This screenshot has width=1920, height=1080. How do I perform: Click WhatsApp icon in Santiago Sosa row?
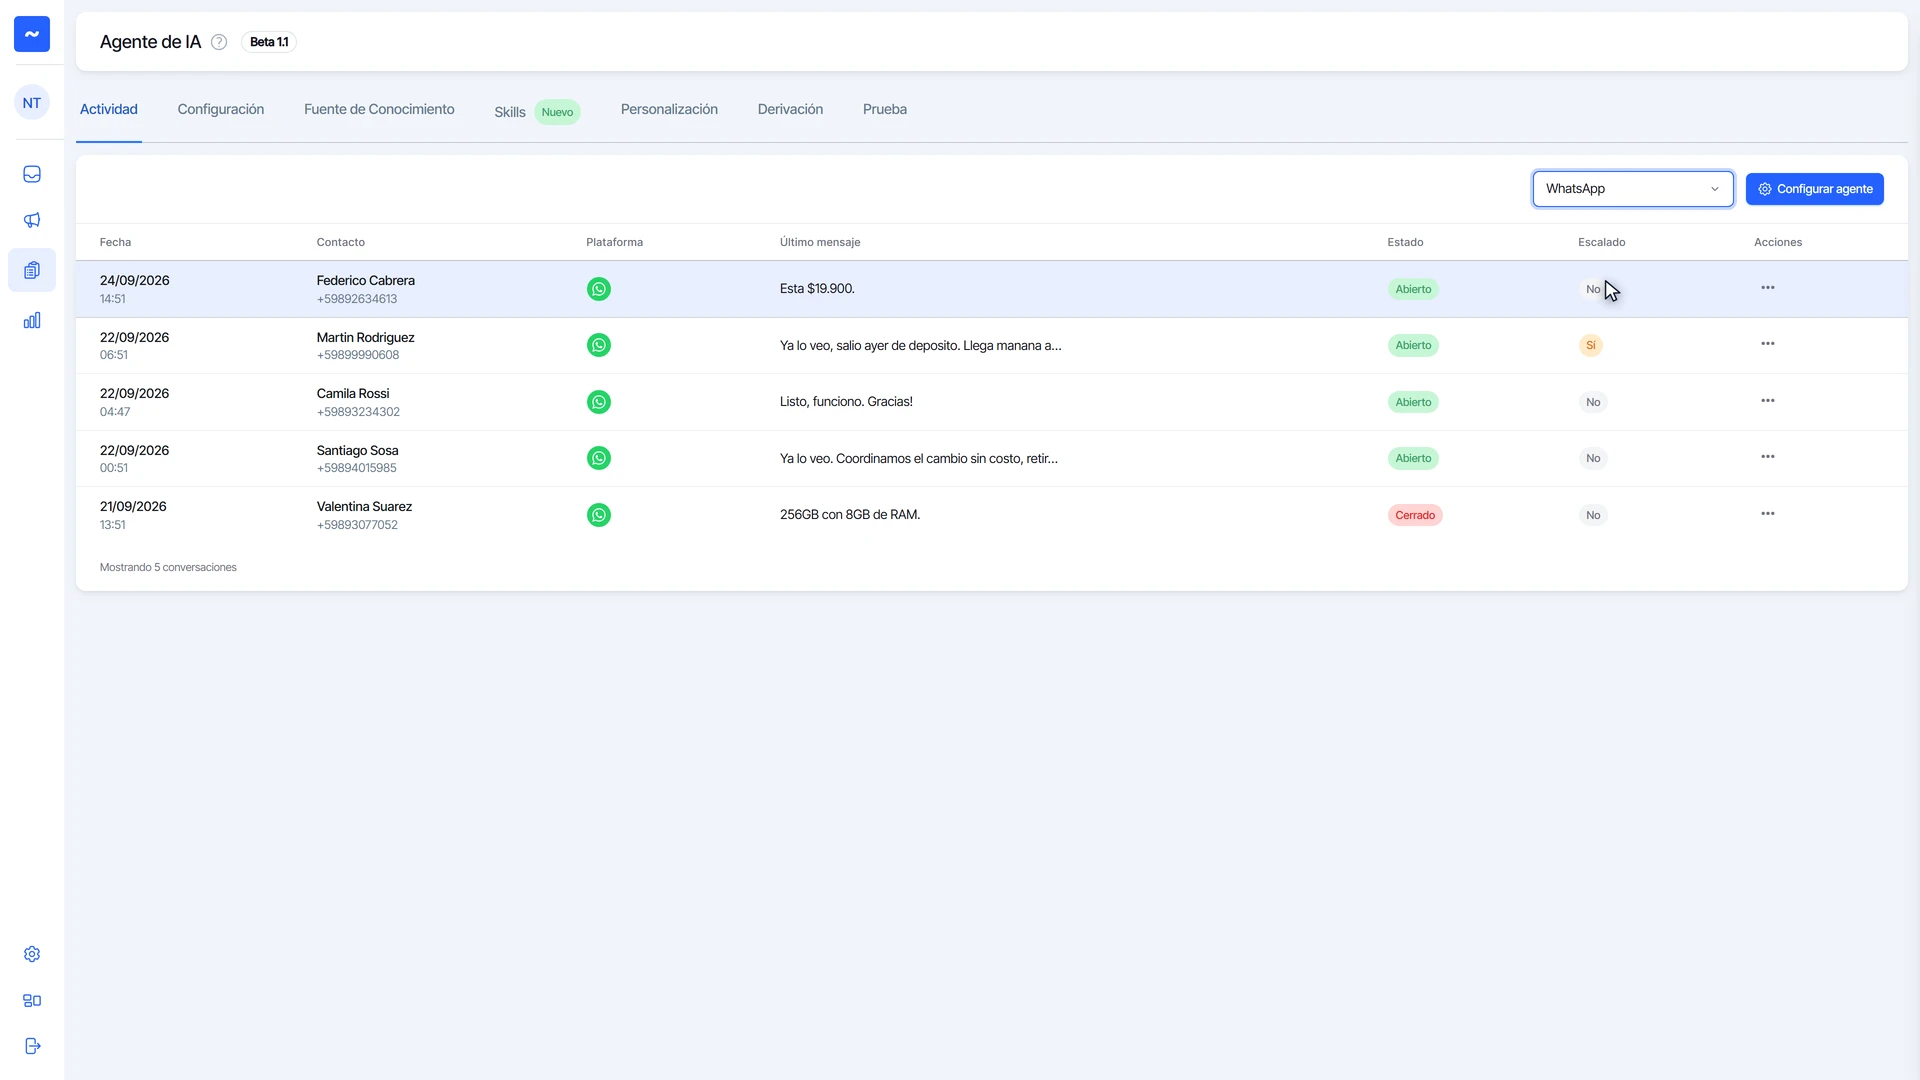point(599,458)
